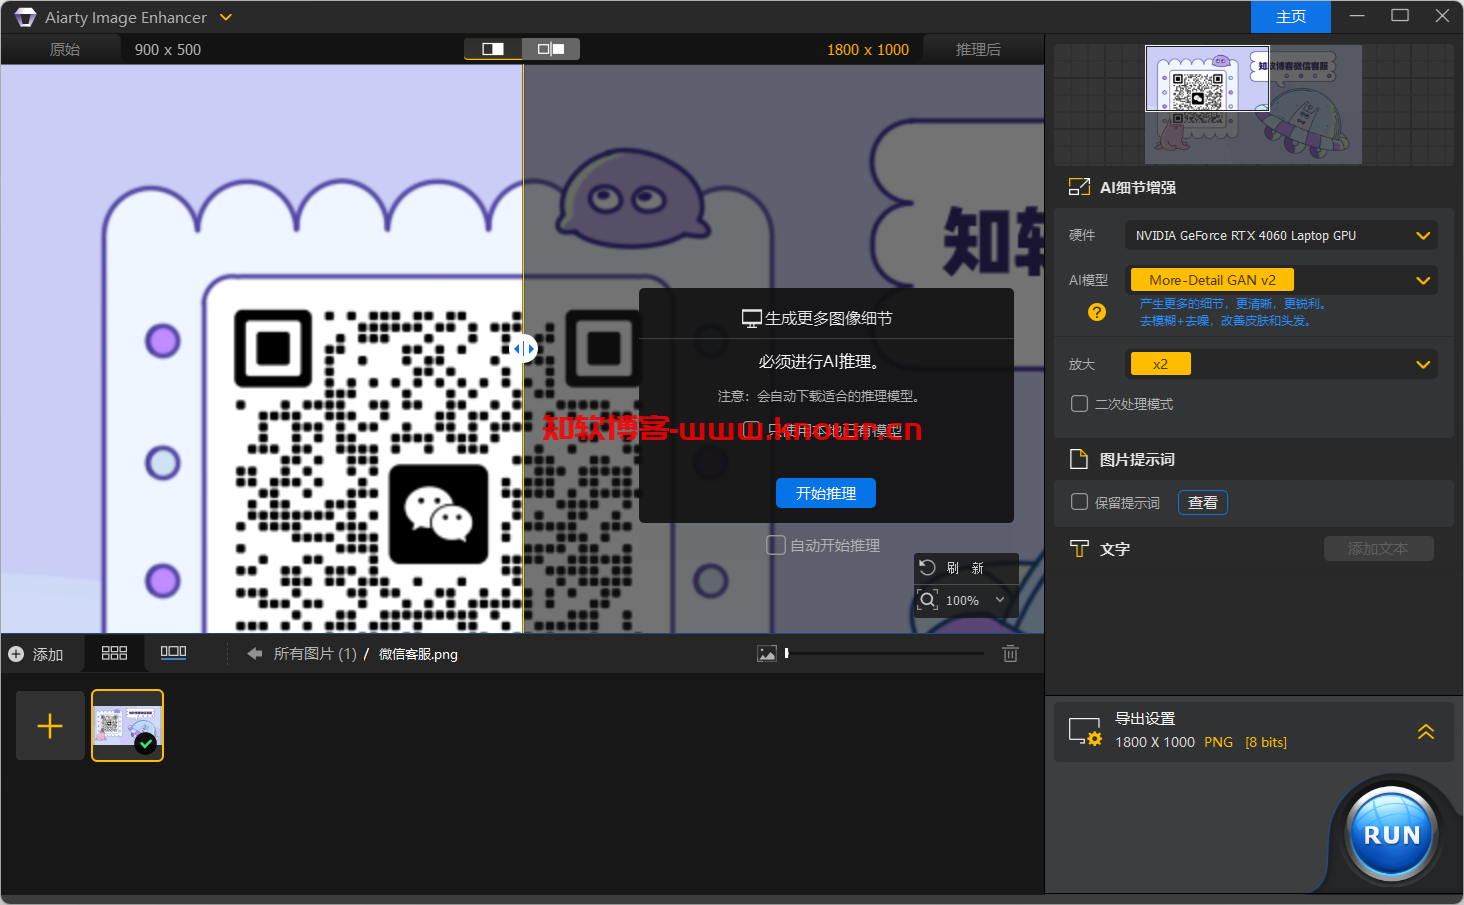Screen dimensions: 1464x905
Task: Click the split divider handle
Action: click(x=523, y=348)
